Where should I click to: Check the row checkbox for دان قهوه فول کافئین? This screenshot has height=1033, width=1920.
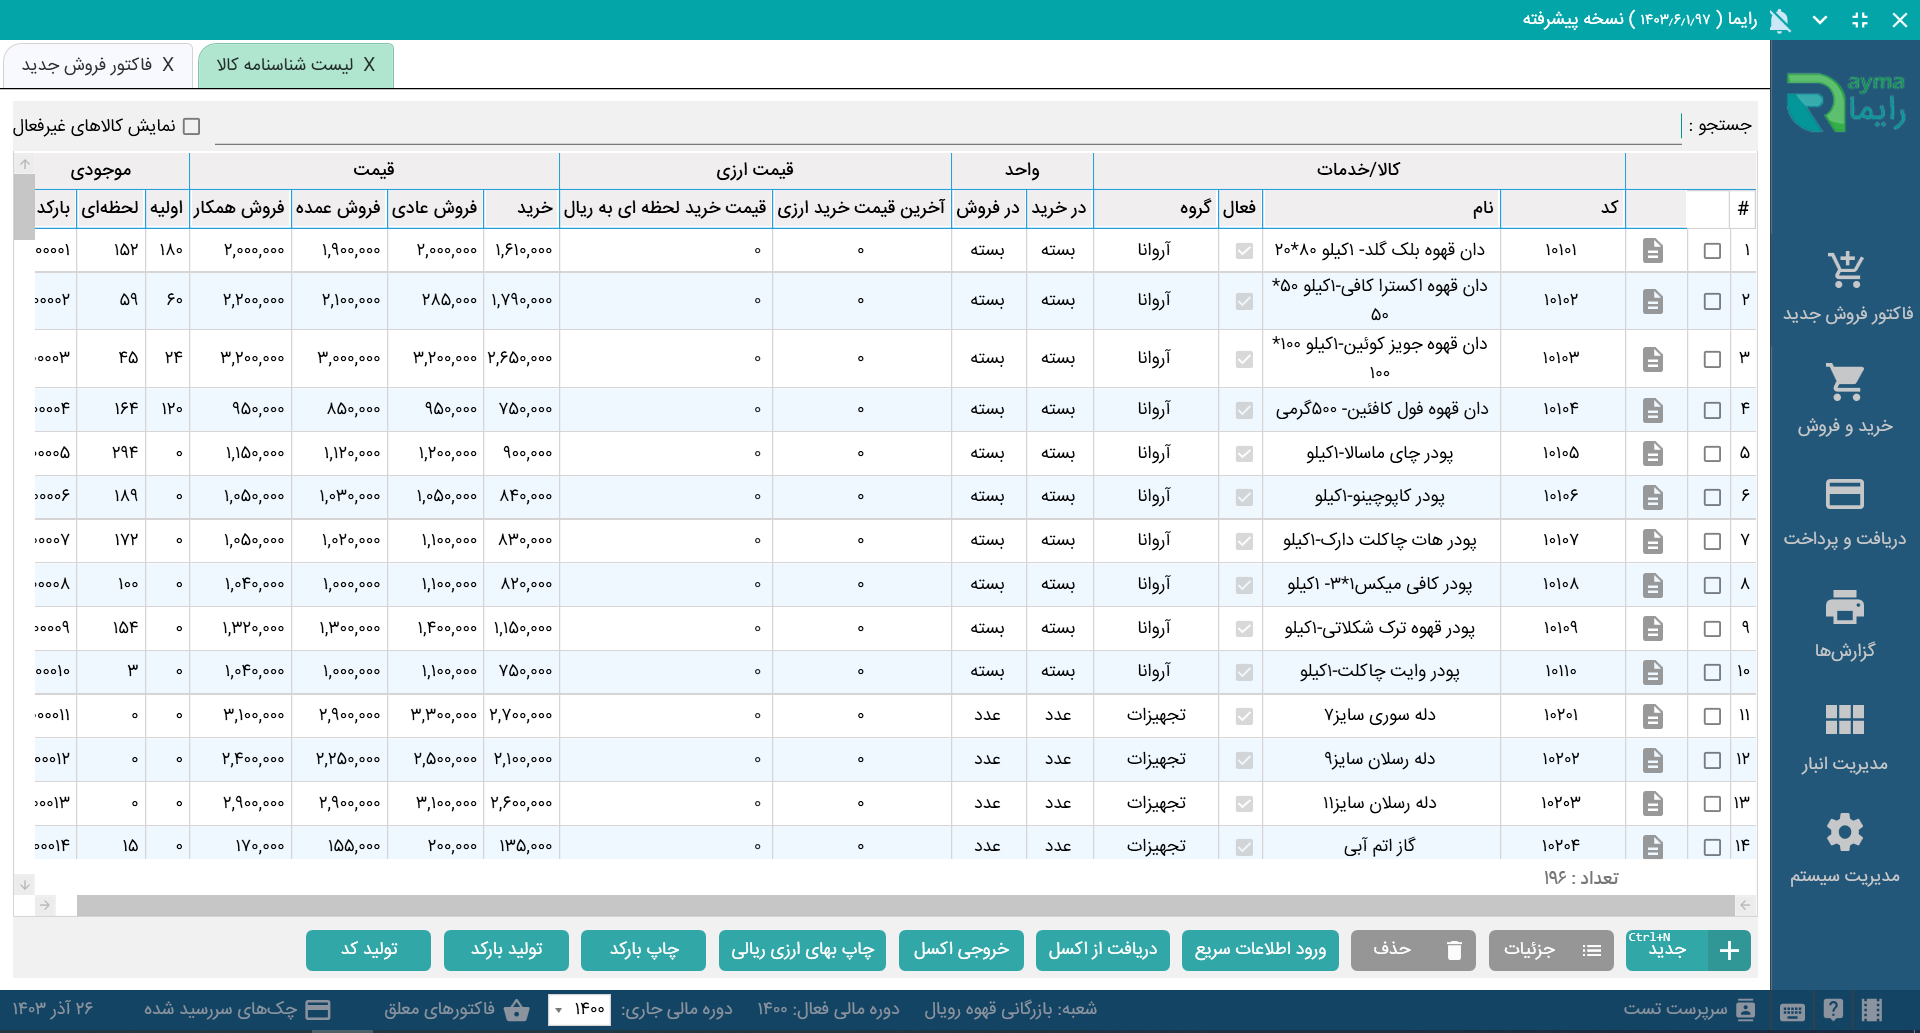(x=1712, y=409)
